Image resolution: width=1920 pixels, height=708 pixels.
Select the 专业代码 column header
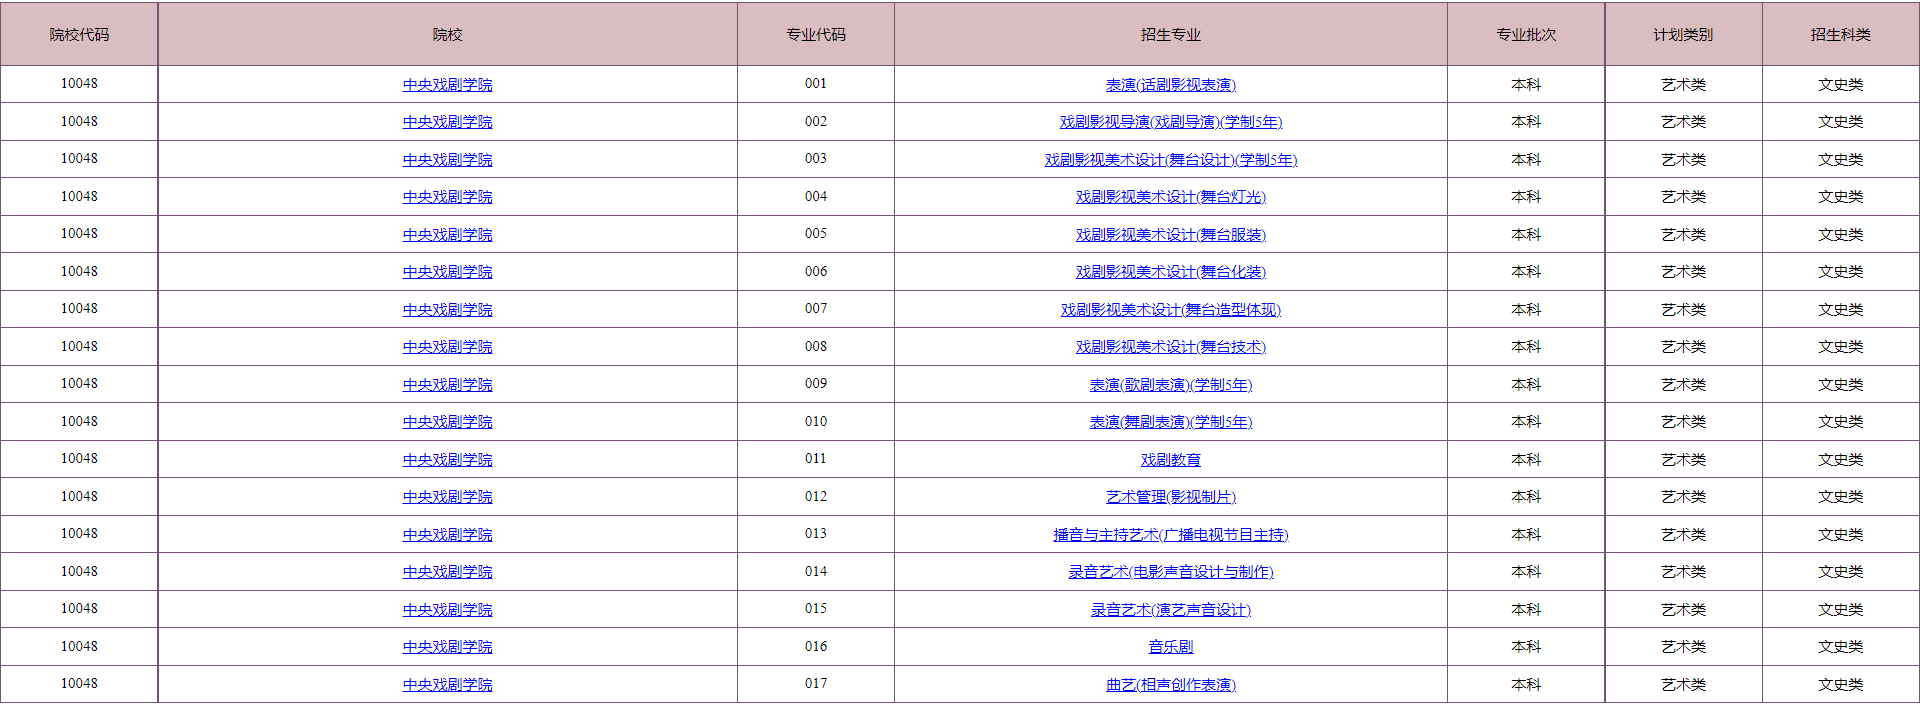(816, 35)
